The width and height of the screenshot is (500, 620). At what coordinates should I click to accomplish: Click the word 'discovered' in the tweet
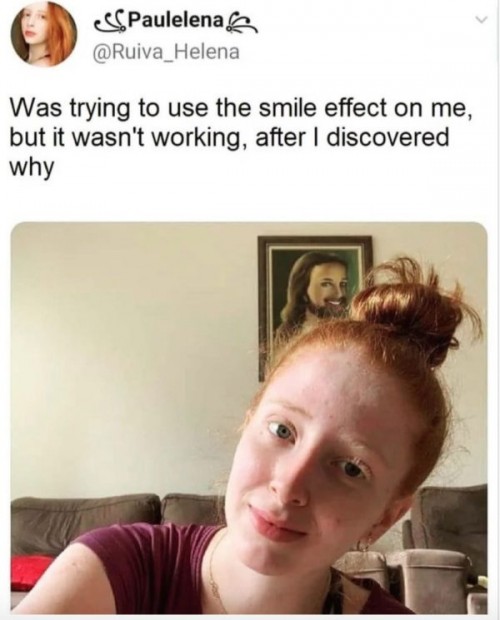pos(389,138)
